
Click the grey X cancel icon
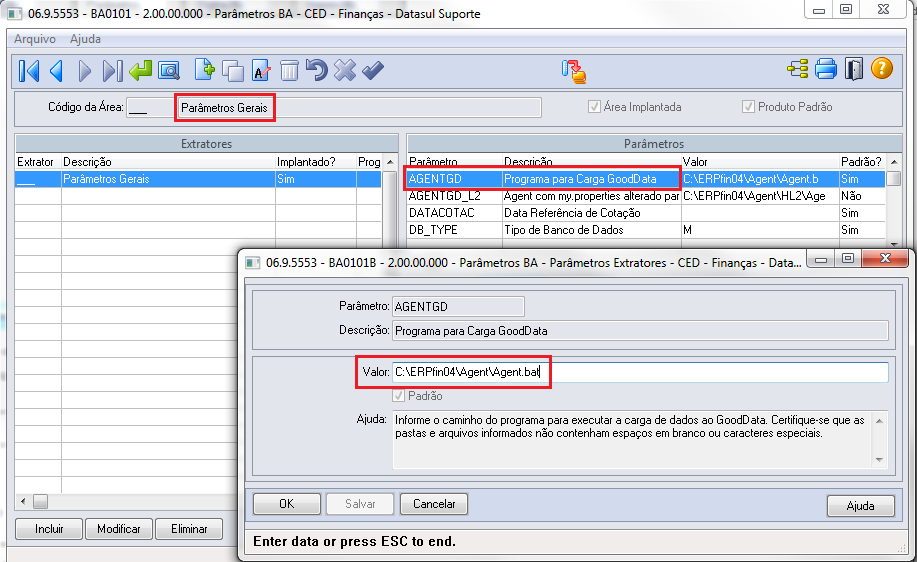(344, 71)
